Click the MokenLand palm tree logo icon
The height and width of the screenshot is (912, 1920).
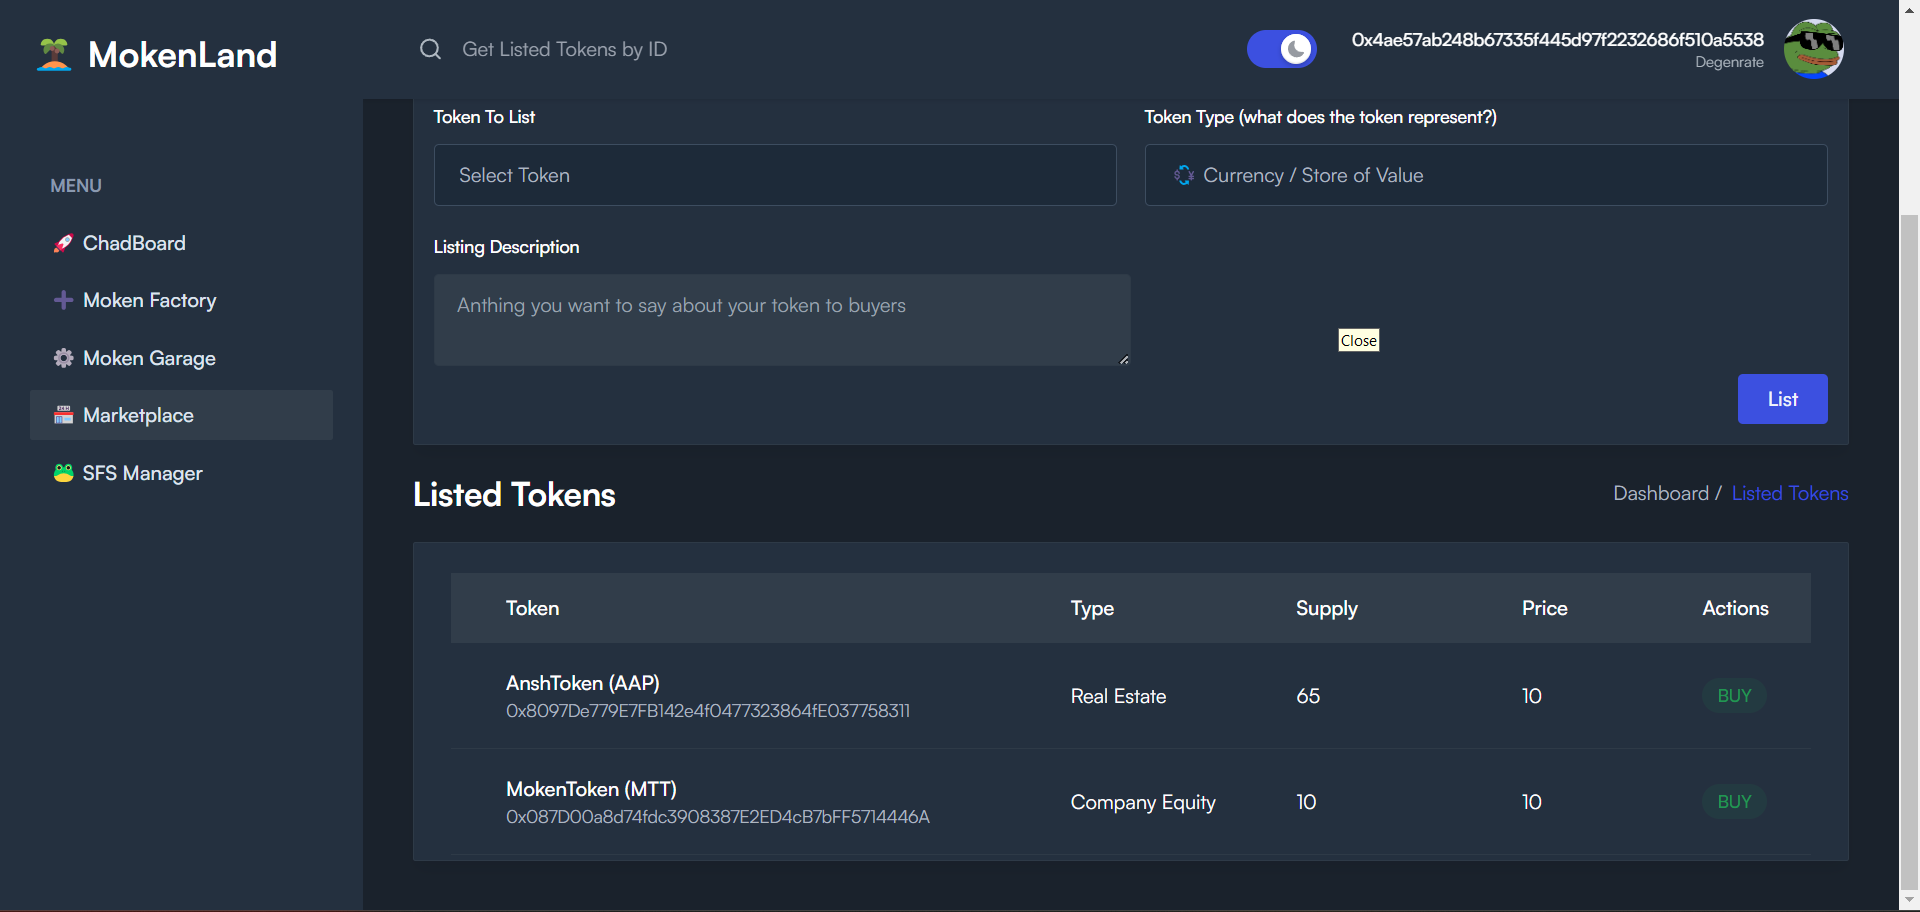pos(54,54)
